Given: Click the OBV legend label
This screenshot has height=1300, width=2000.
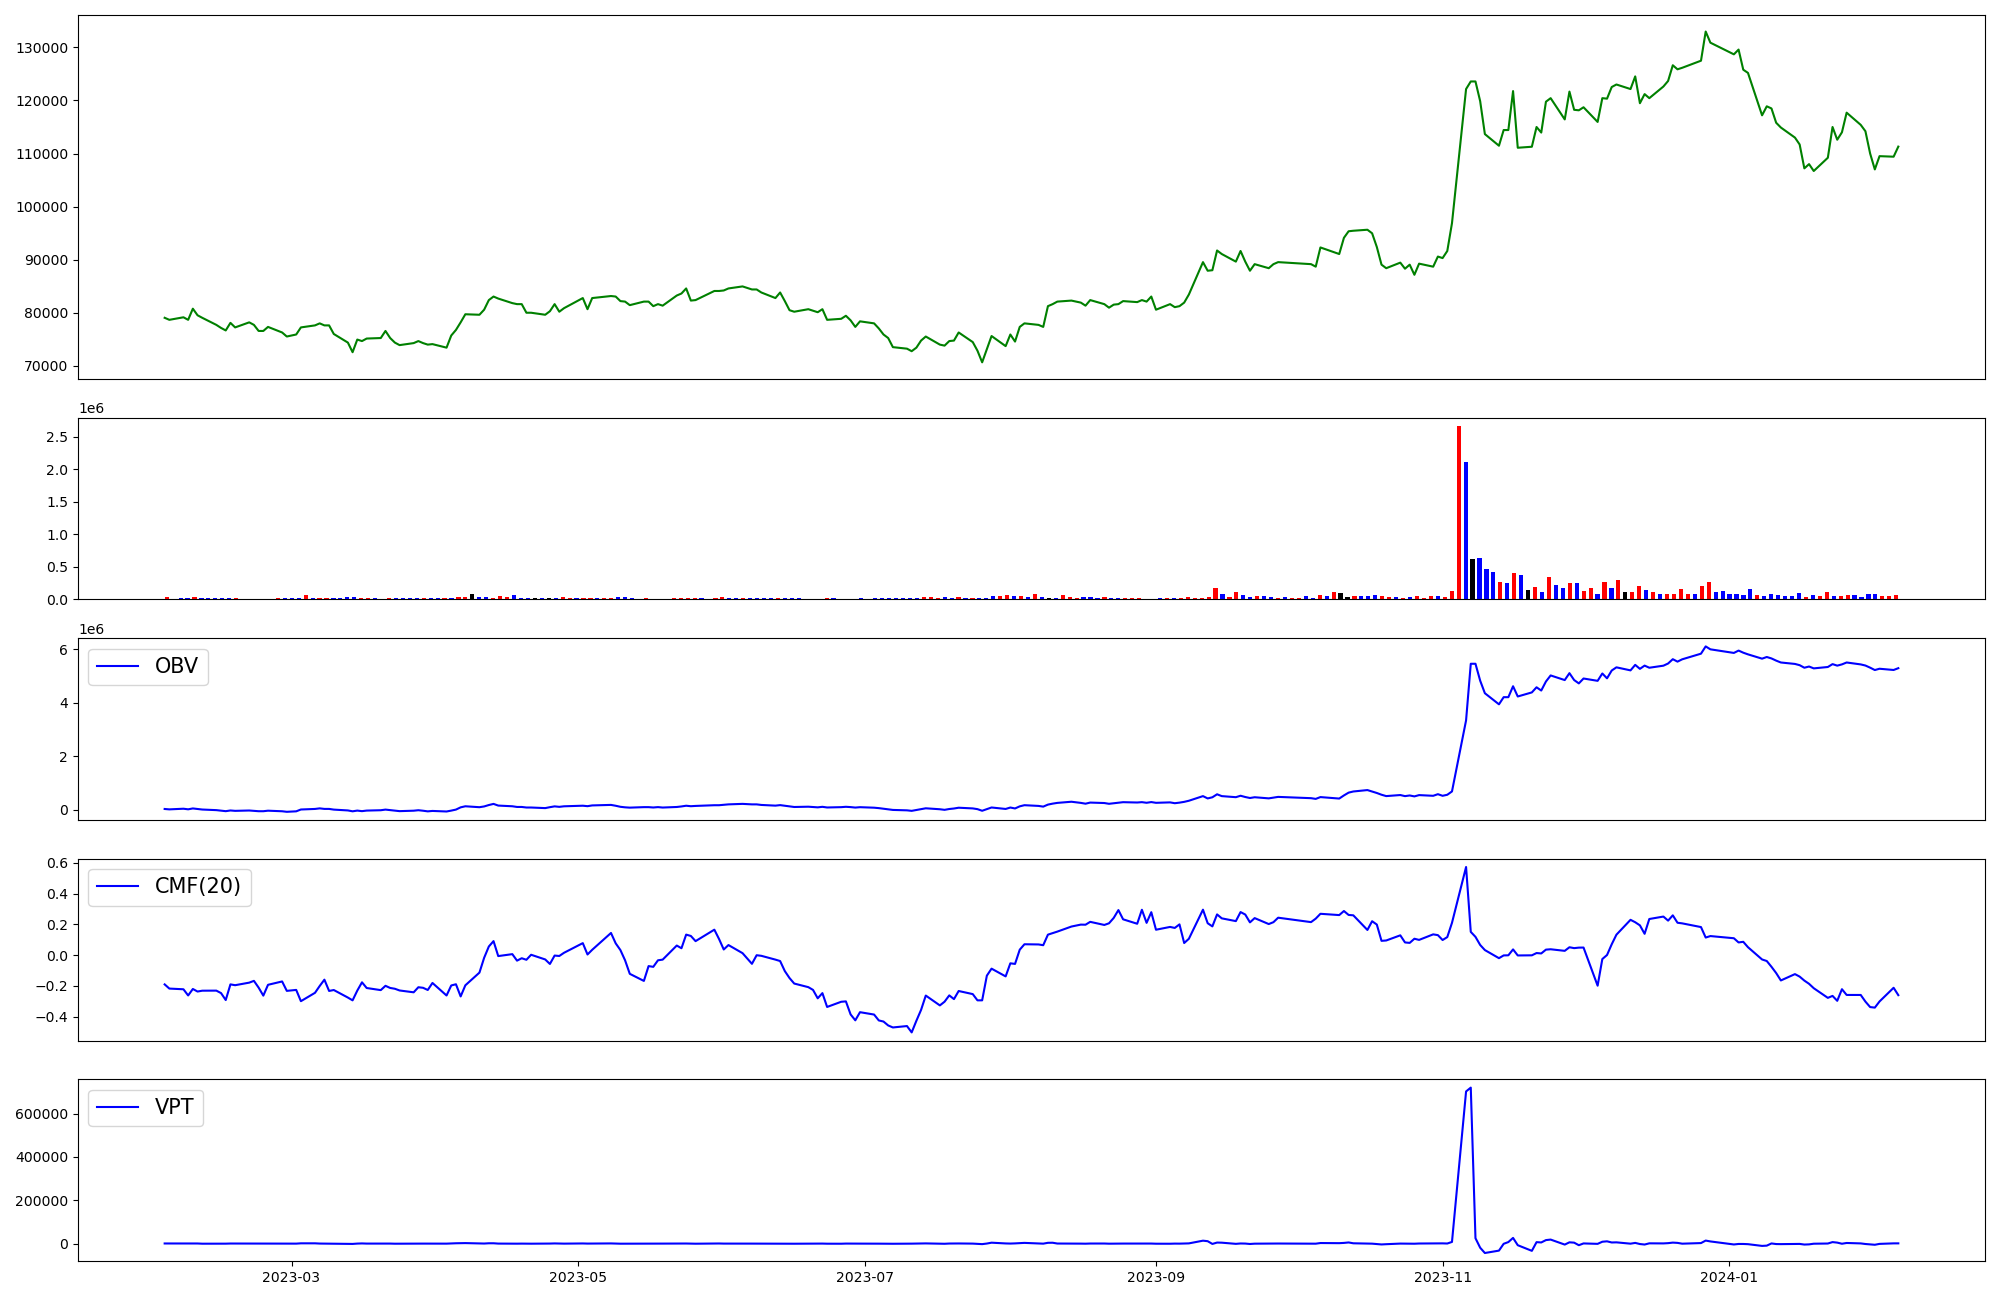Looking at the screenshot, I should (x=176, y=666).
